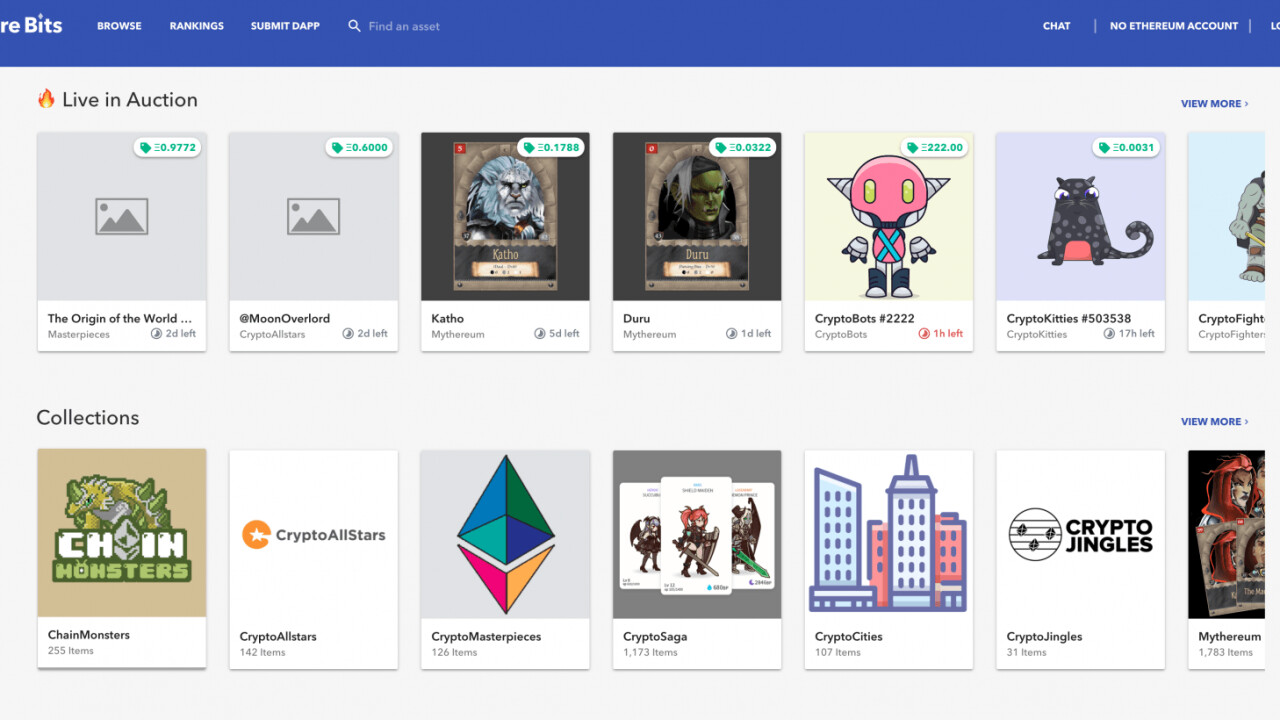The width and height of the screenshot is (1280, 720).
Task: Open the ChainMonsters collection
Action: tap(122, 533)
